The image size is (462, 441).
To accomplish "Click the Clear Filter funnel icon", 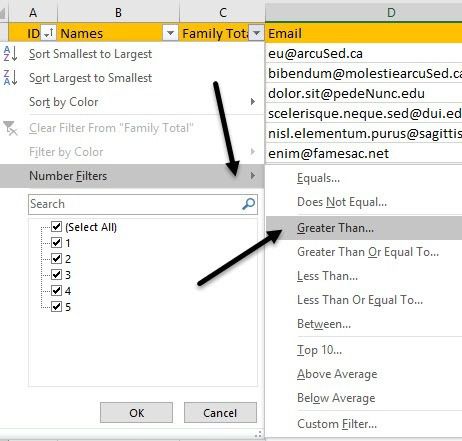I will 10,128.
